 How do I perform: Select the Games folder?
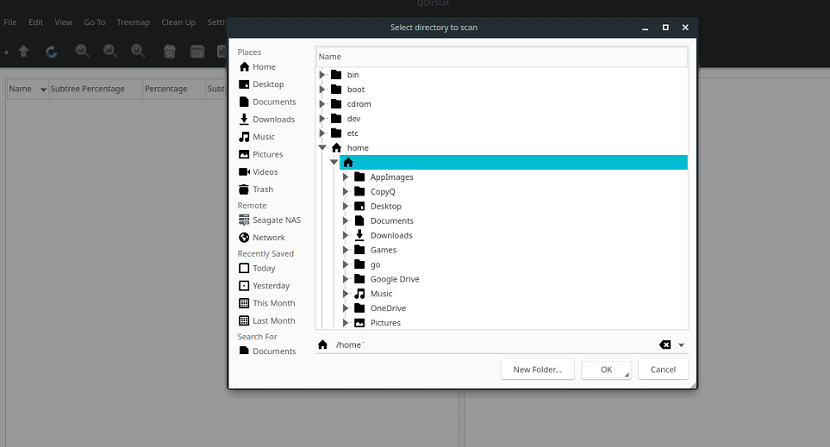click(383, 250)
